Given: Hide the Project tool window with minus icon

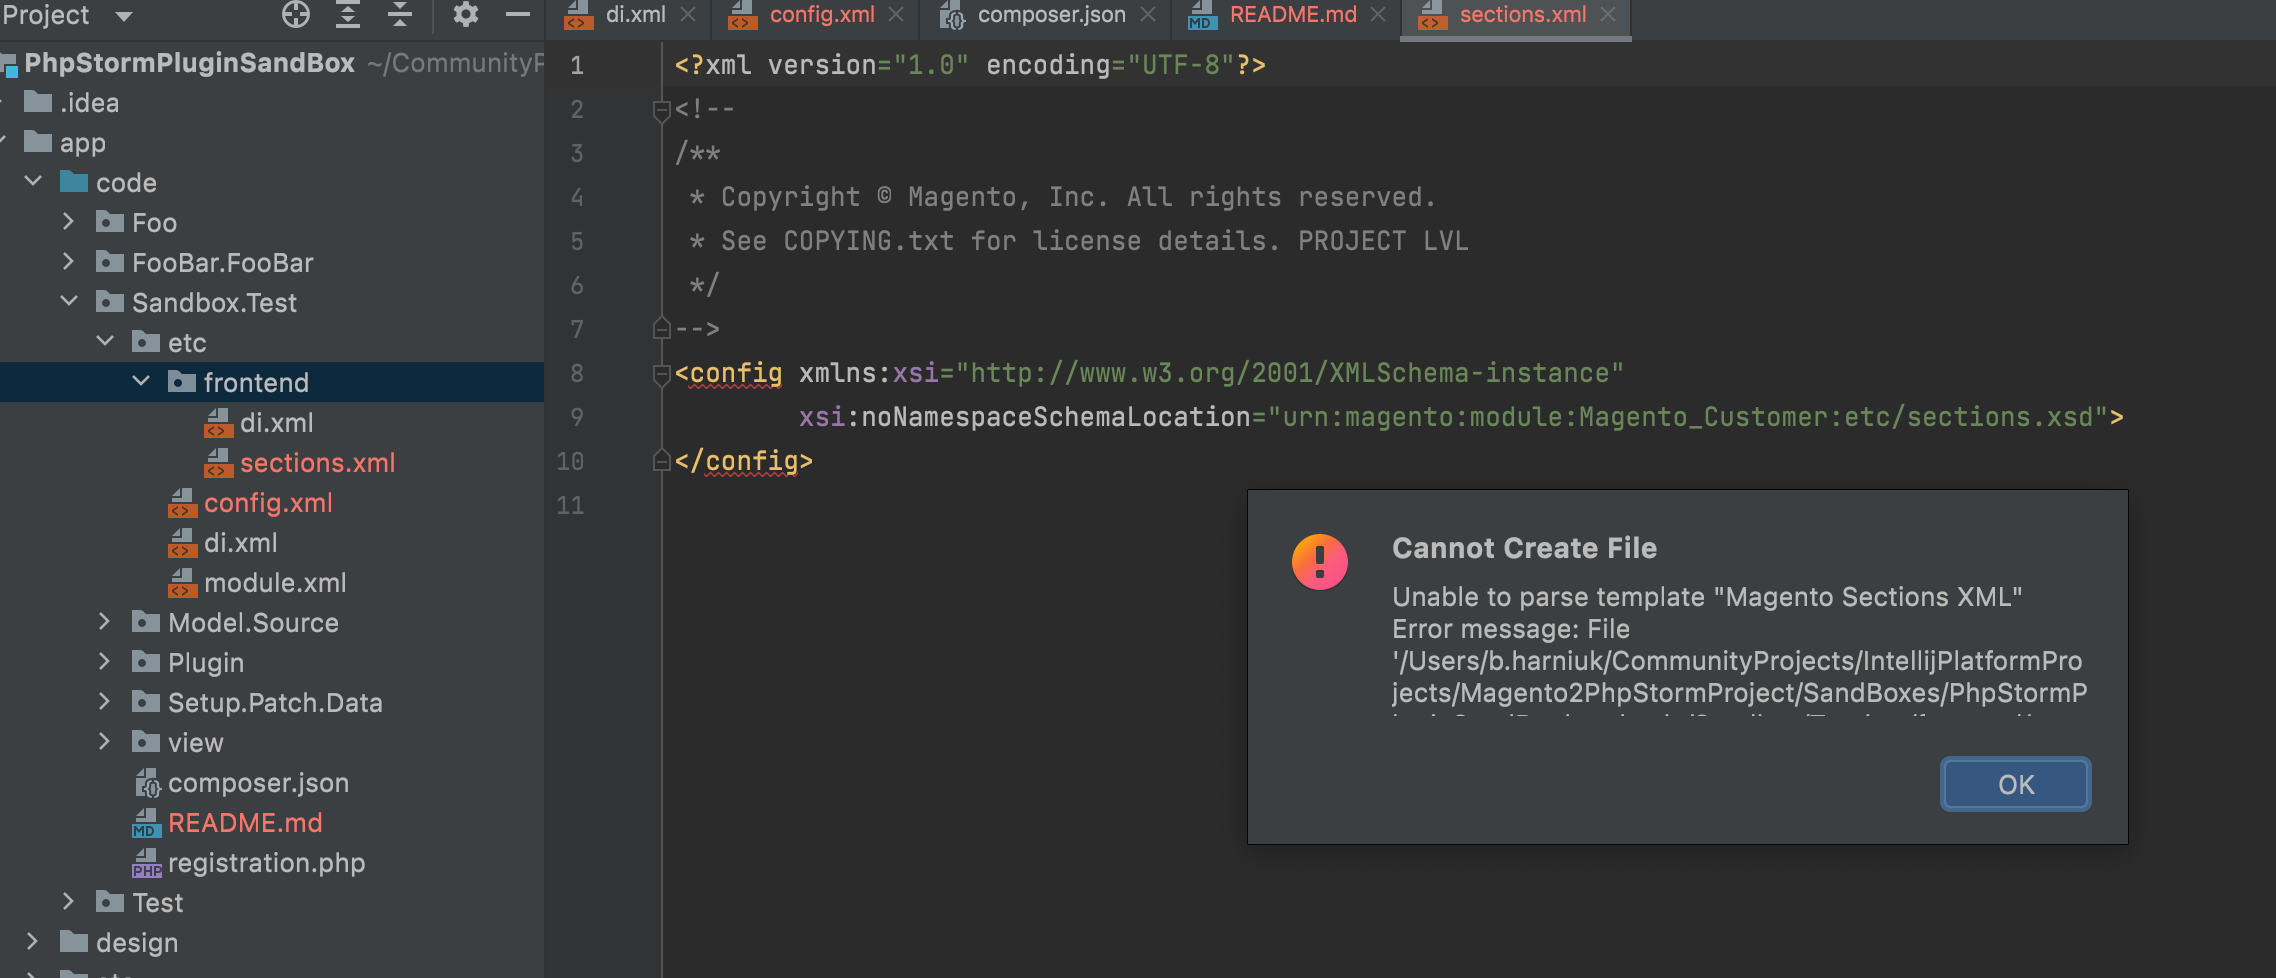Looking at the screenshot, I should point(517,14).
